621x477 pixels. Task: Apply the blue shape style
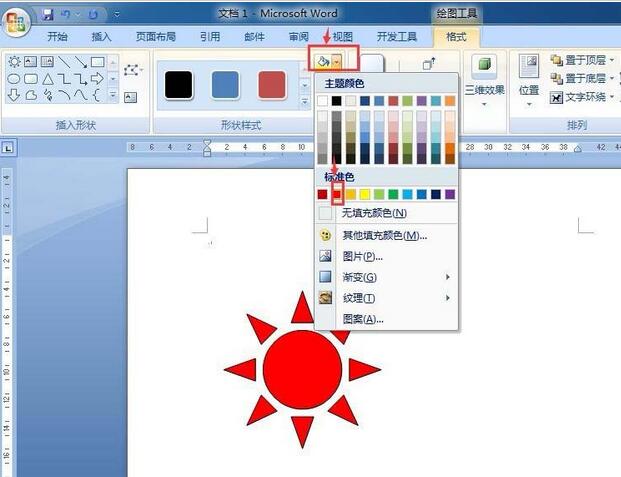225,84
